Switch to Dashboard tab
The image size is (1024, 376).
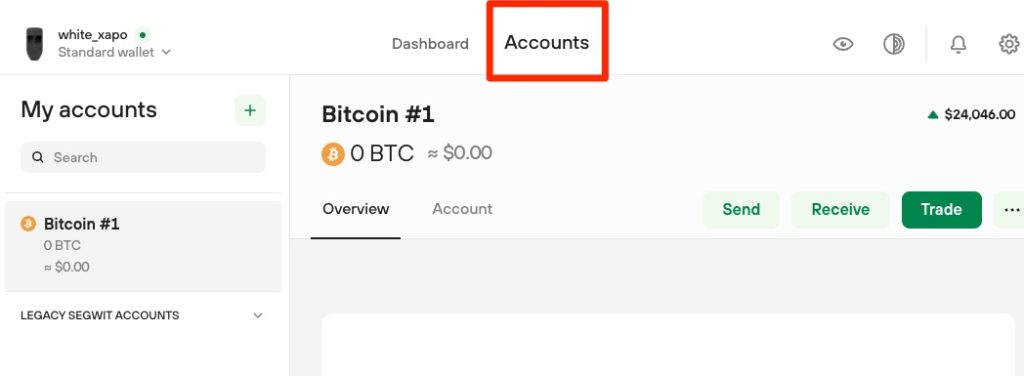(x=430, y=44)
